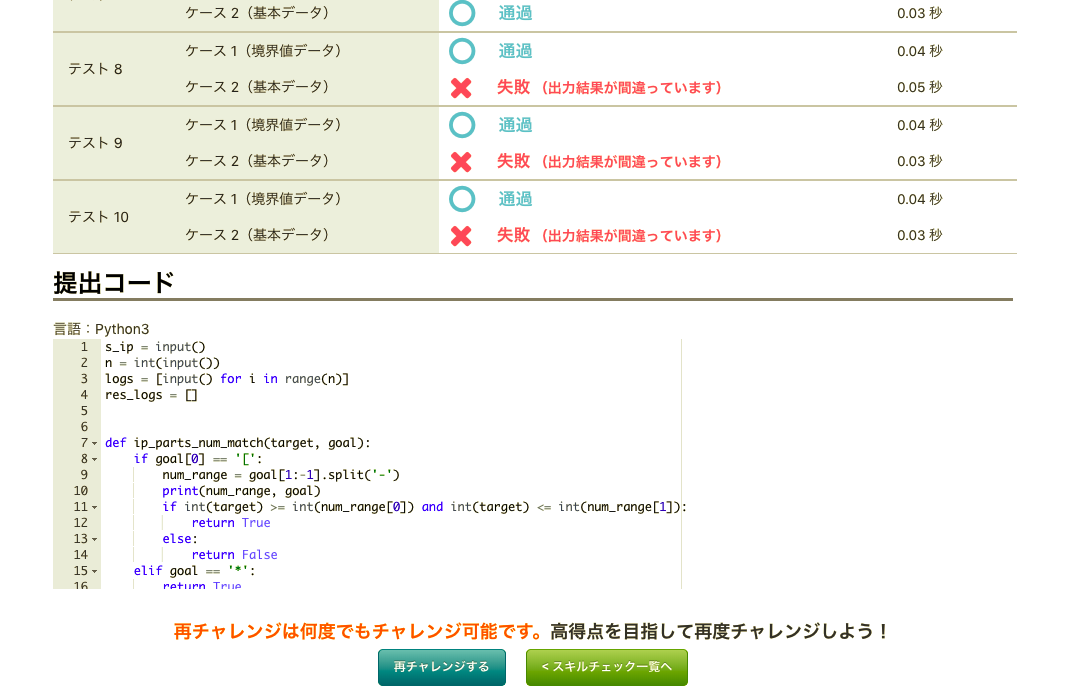The height and width of the screenshot is (696, 1073).
Task: Click 失敗 message in テスト 9 ケース 2
Action: [x=609, y=161]
